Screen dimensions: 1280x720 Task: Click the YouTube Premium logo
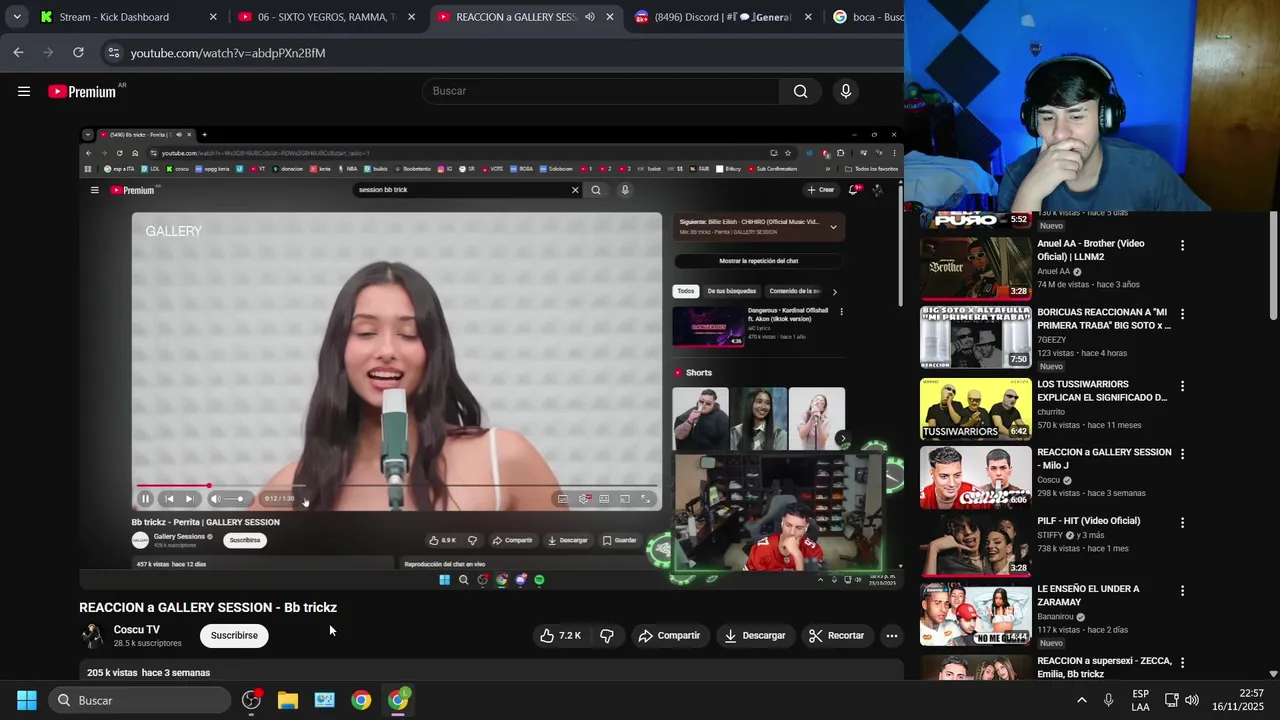pos(83,91)
